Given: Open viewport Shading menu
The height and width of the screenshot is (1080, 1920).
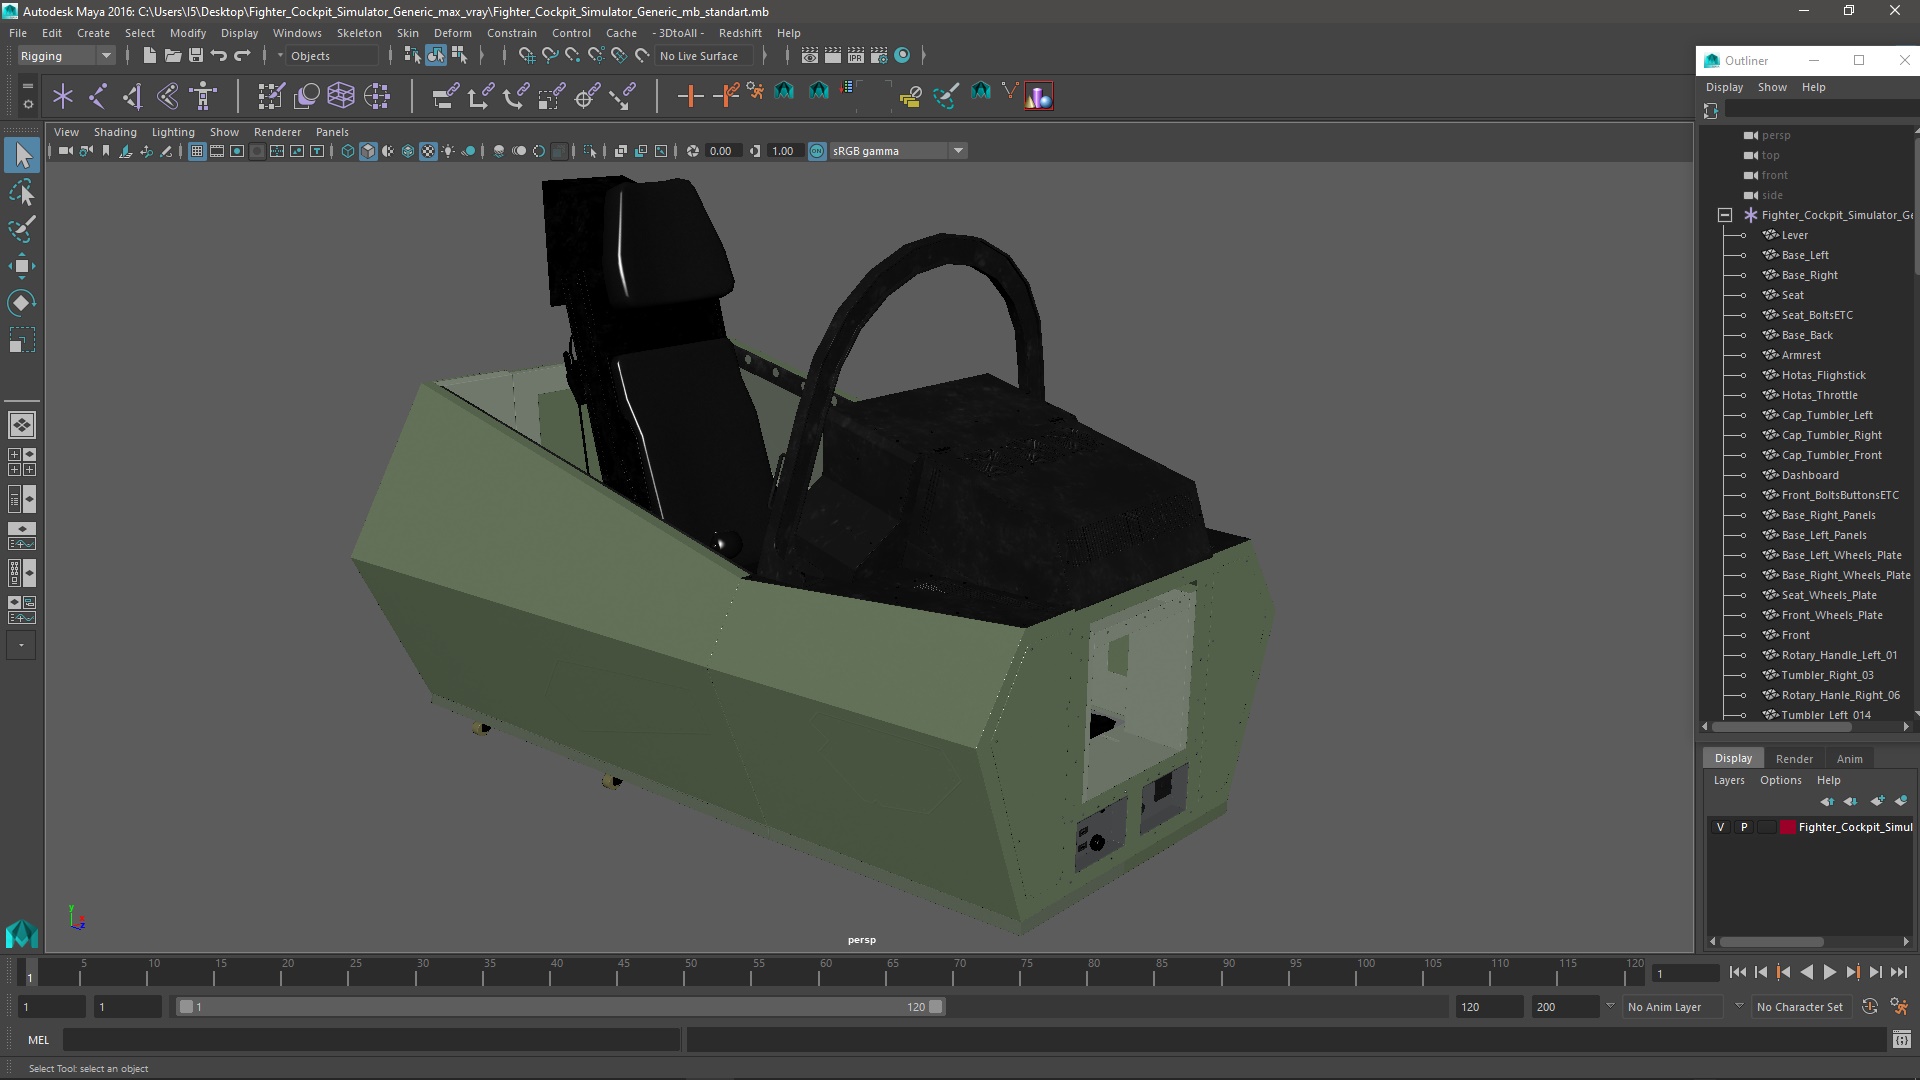Looking at the screenshot, I should point(115,132).
